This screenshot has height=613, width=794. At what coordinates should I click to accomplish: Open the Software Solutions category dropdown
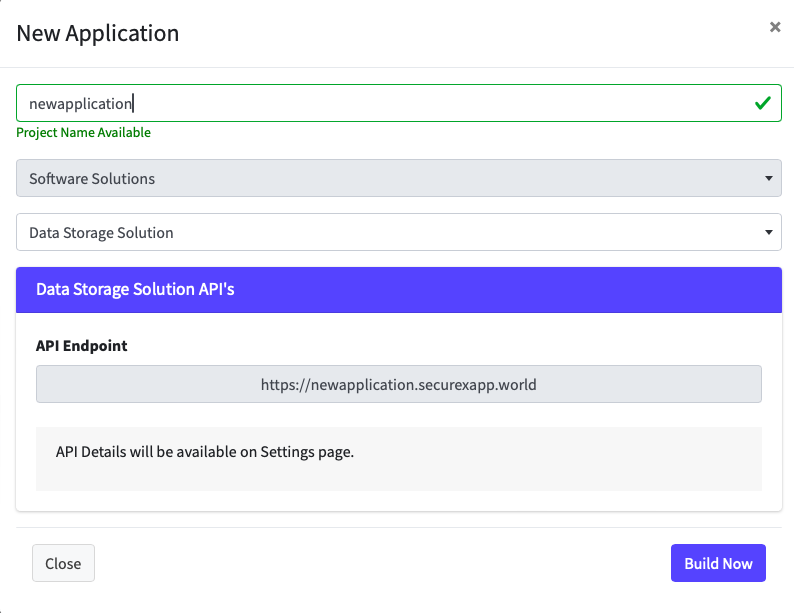point(398,179)
